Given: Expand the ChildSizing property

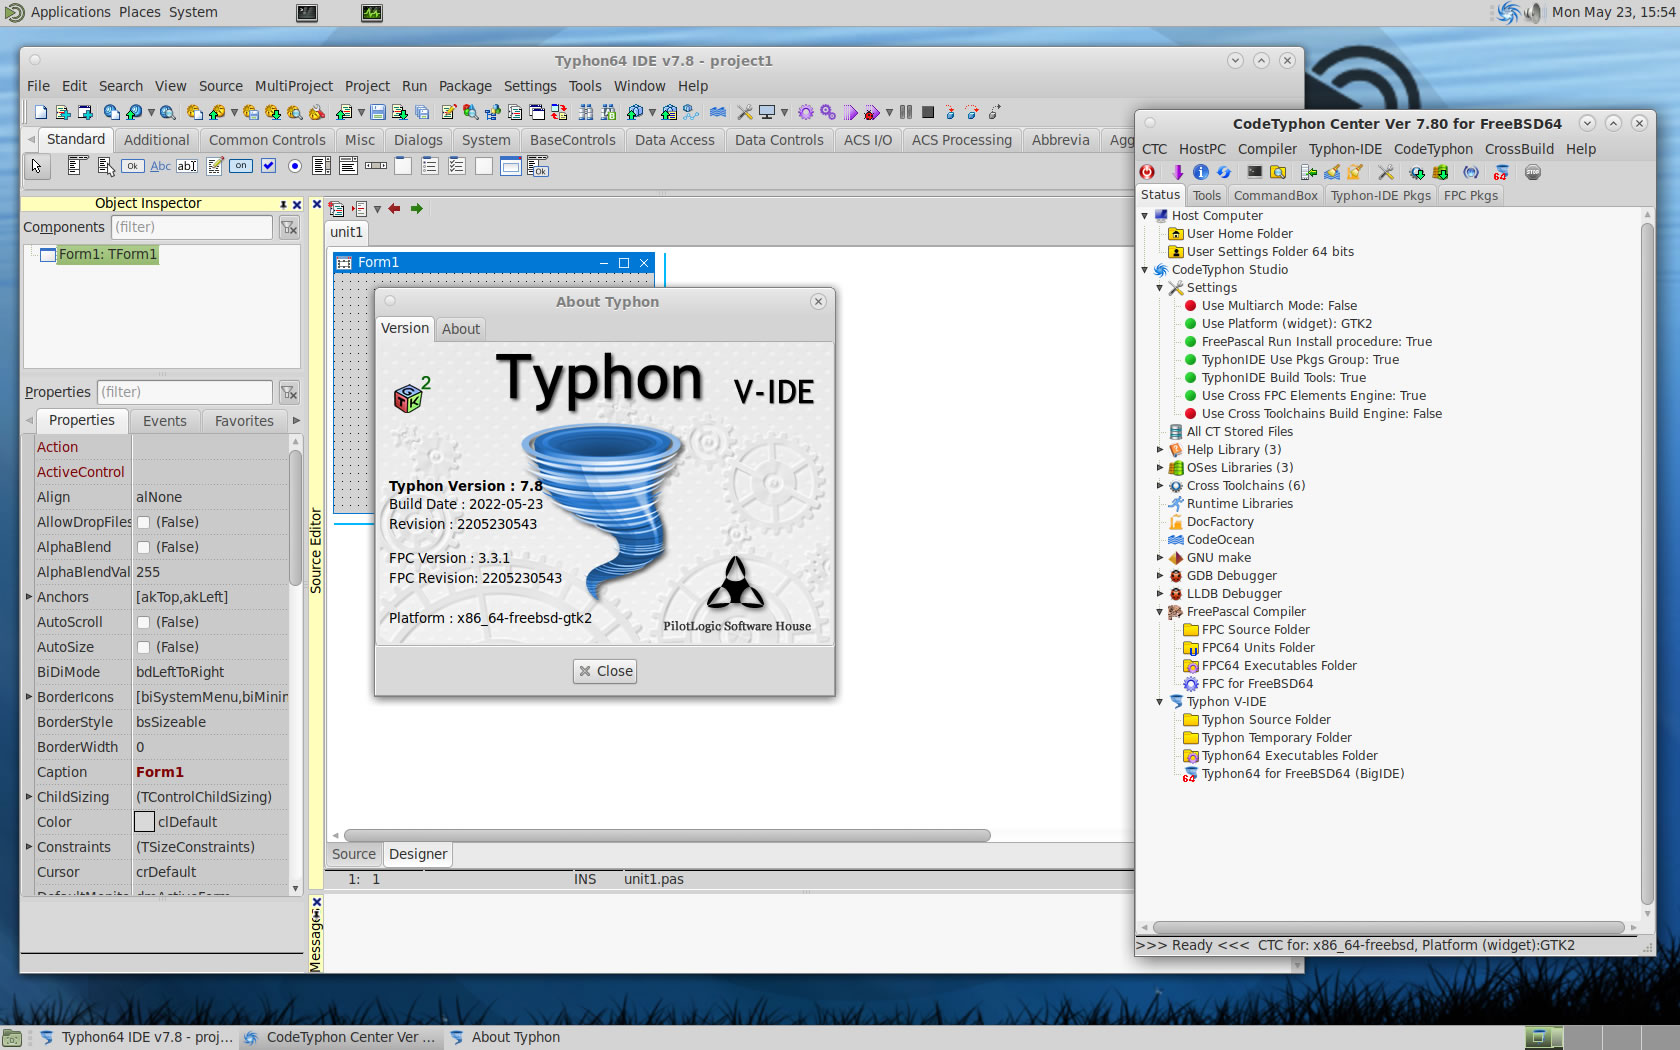Looking at the screenshot, I should point(29,797).
